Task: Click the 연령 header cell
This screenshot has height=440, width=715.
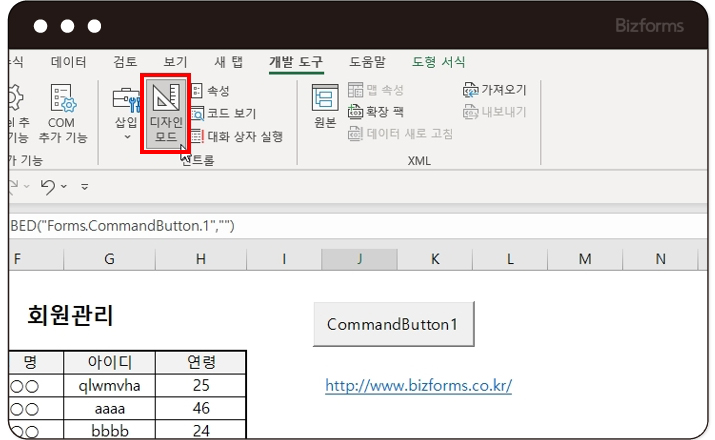Action: tap(201, 362)
